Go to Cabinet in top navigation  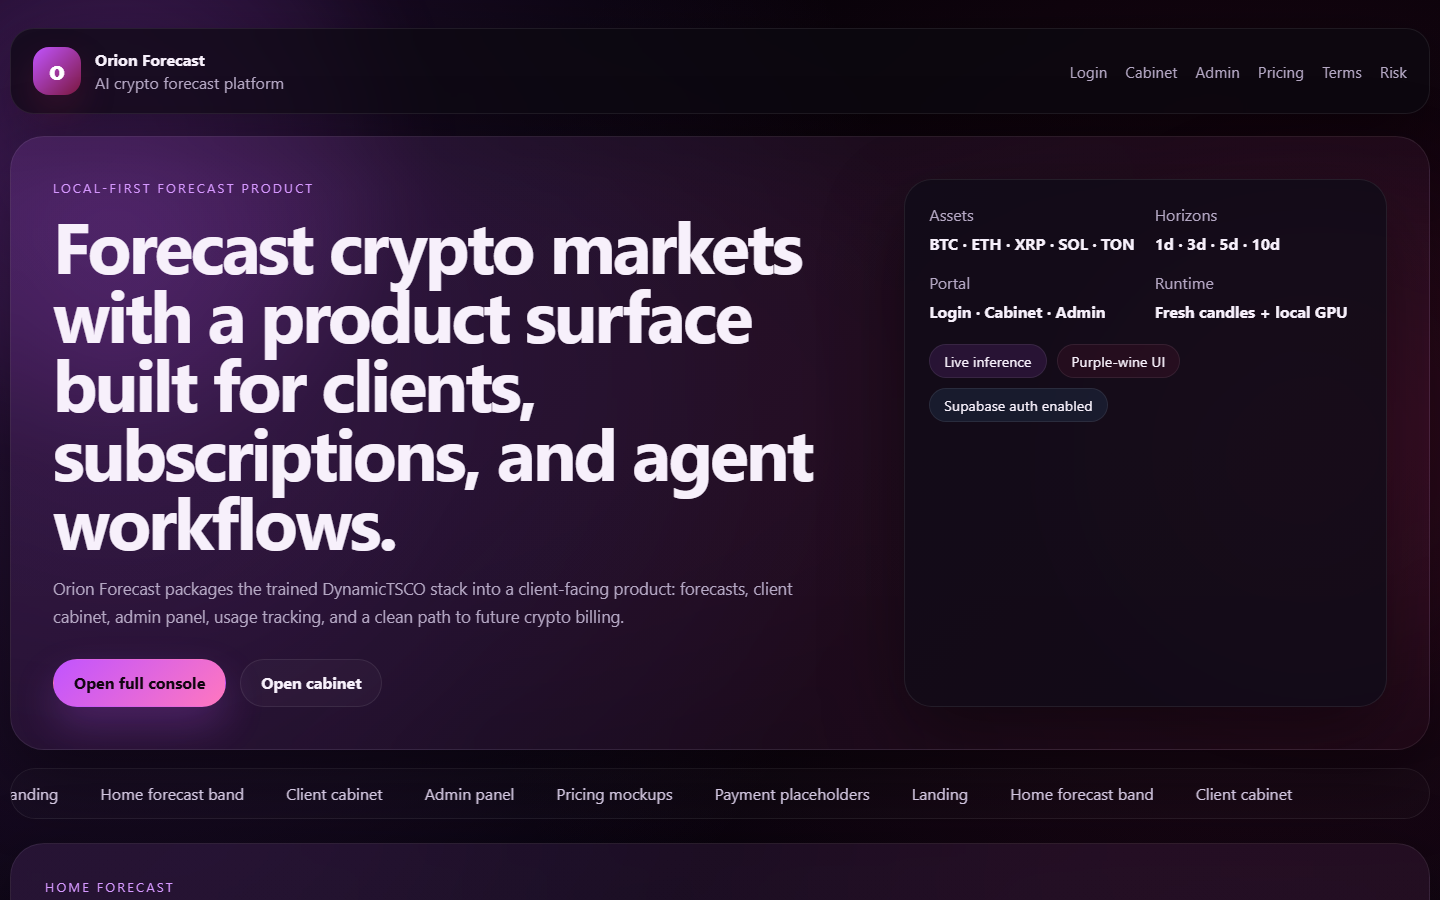(1151, 73)
